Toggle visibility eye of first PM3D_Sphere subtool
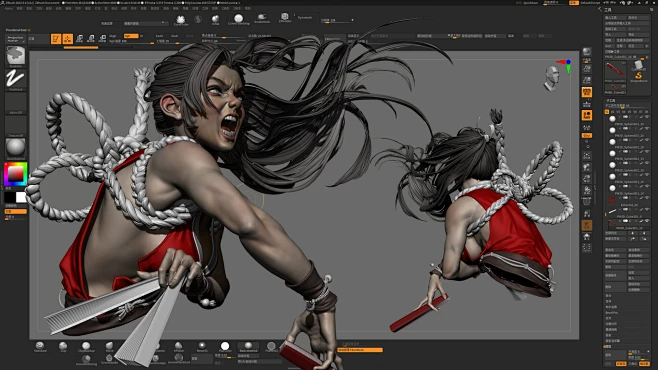Image resolution: width=658 pixels, height=370 pixels. coord(647,117)
